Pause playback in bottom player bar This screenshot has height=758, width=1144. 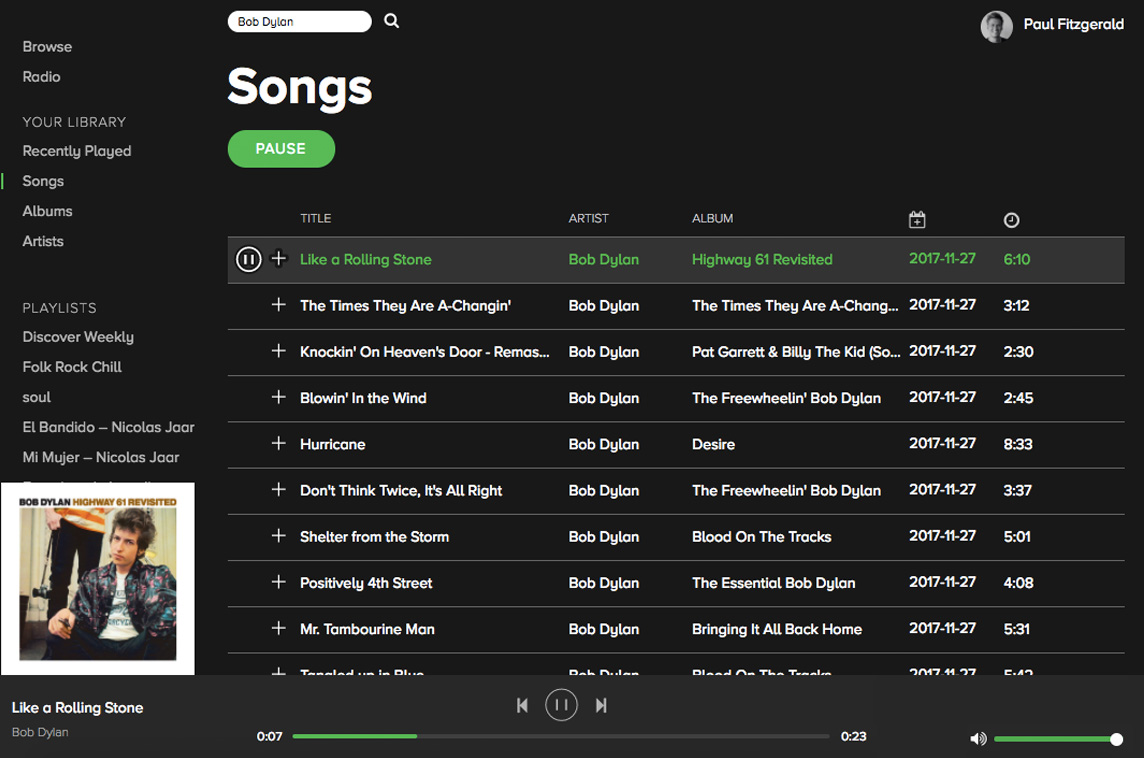[561, 705]
